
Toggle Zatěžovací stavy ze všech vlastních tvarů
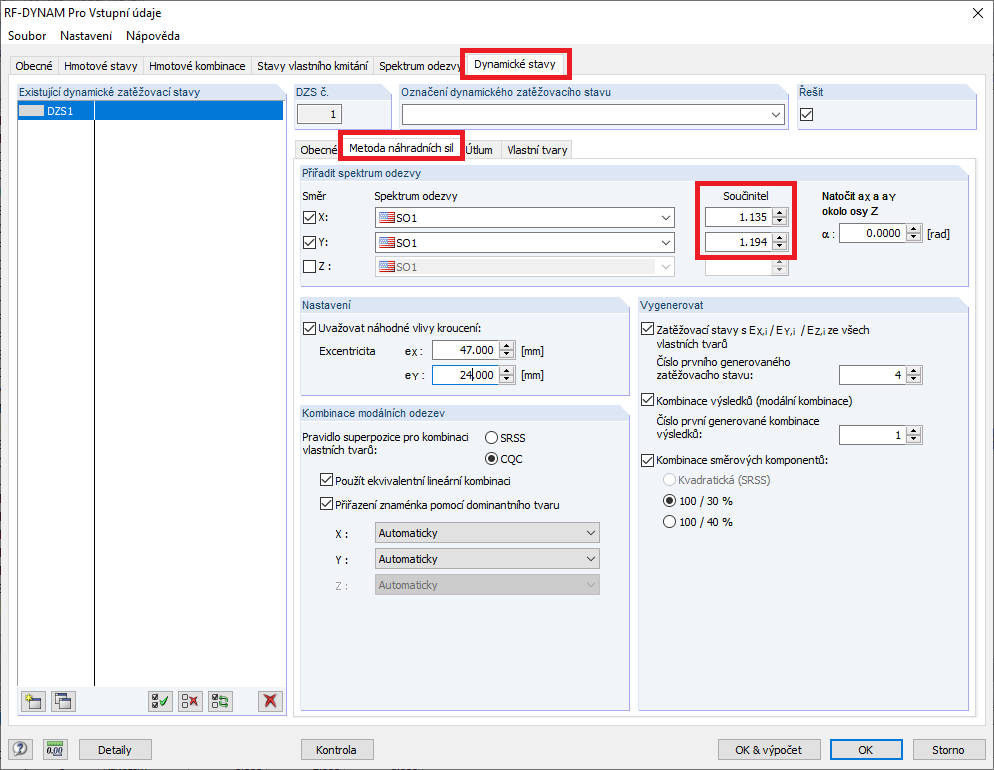[647, 329]
